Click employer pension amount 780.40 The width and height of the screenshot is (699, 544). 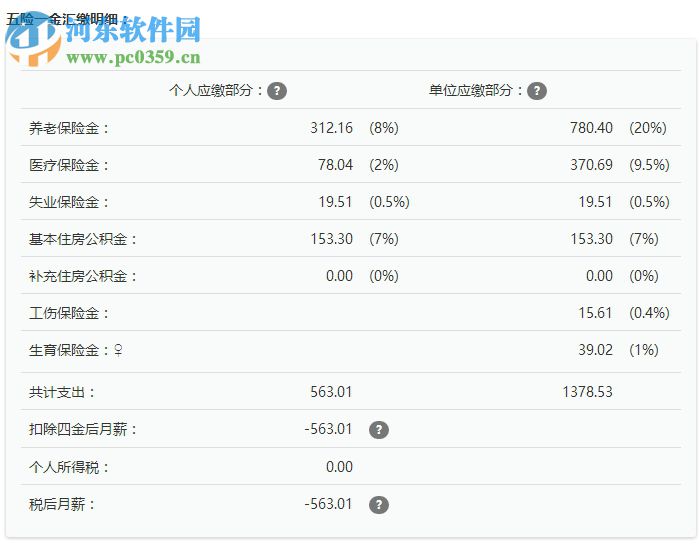[x=591, y=128]
